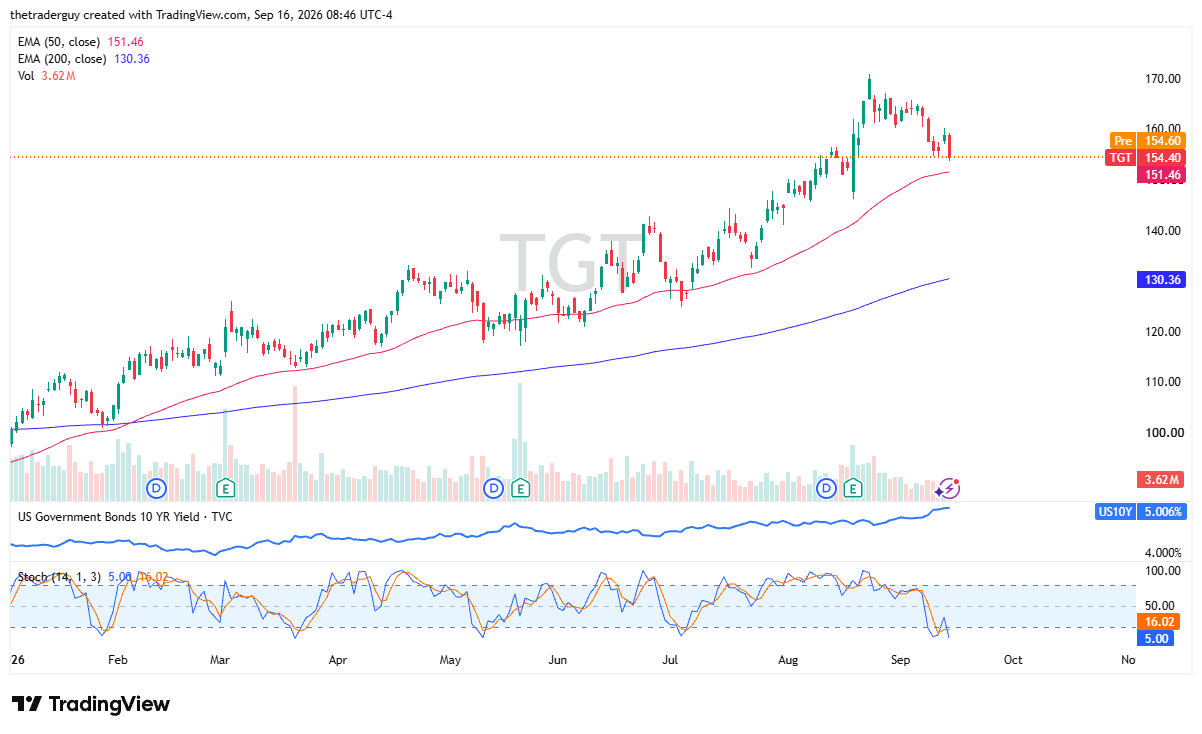Viewport: 1202px width, 734px height.
Task: Open the May dividend D marker
Action: (493, 488)
